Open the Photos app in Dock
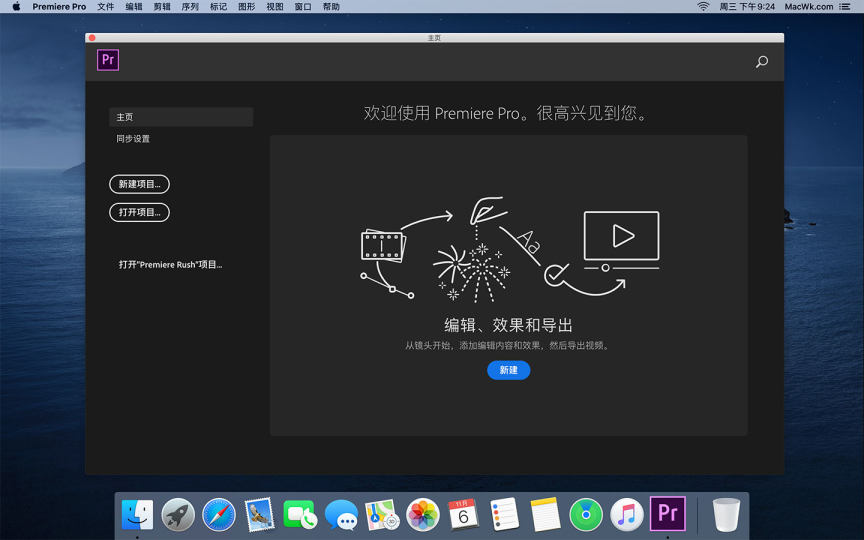 [x=423, y=514]
